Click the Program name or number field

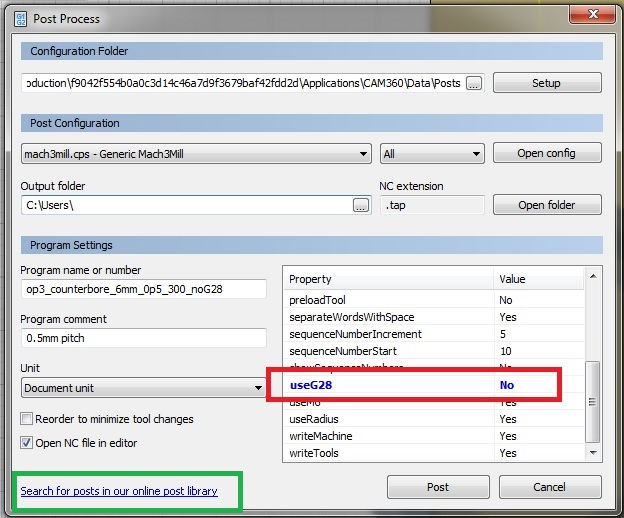[x=143, y=289]
